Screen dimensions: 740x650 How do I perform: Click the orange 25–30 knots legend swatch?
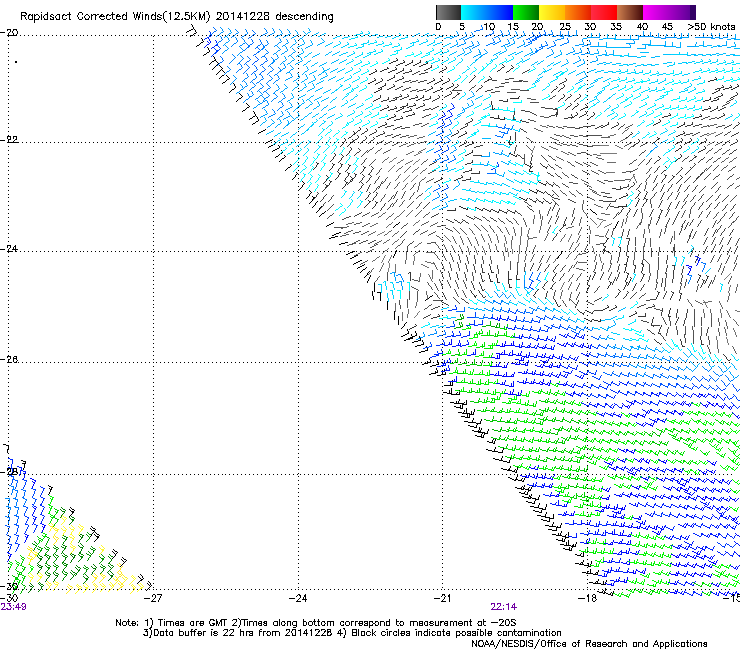click(578, 12)
